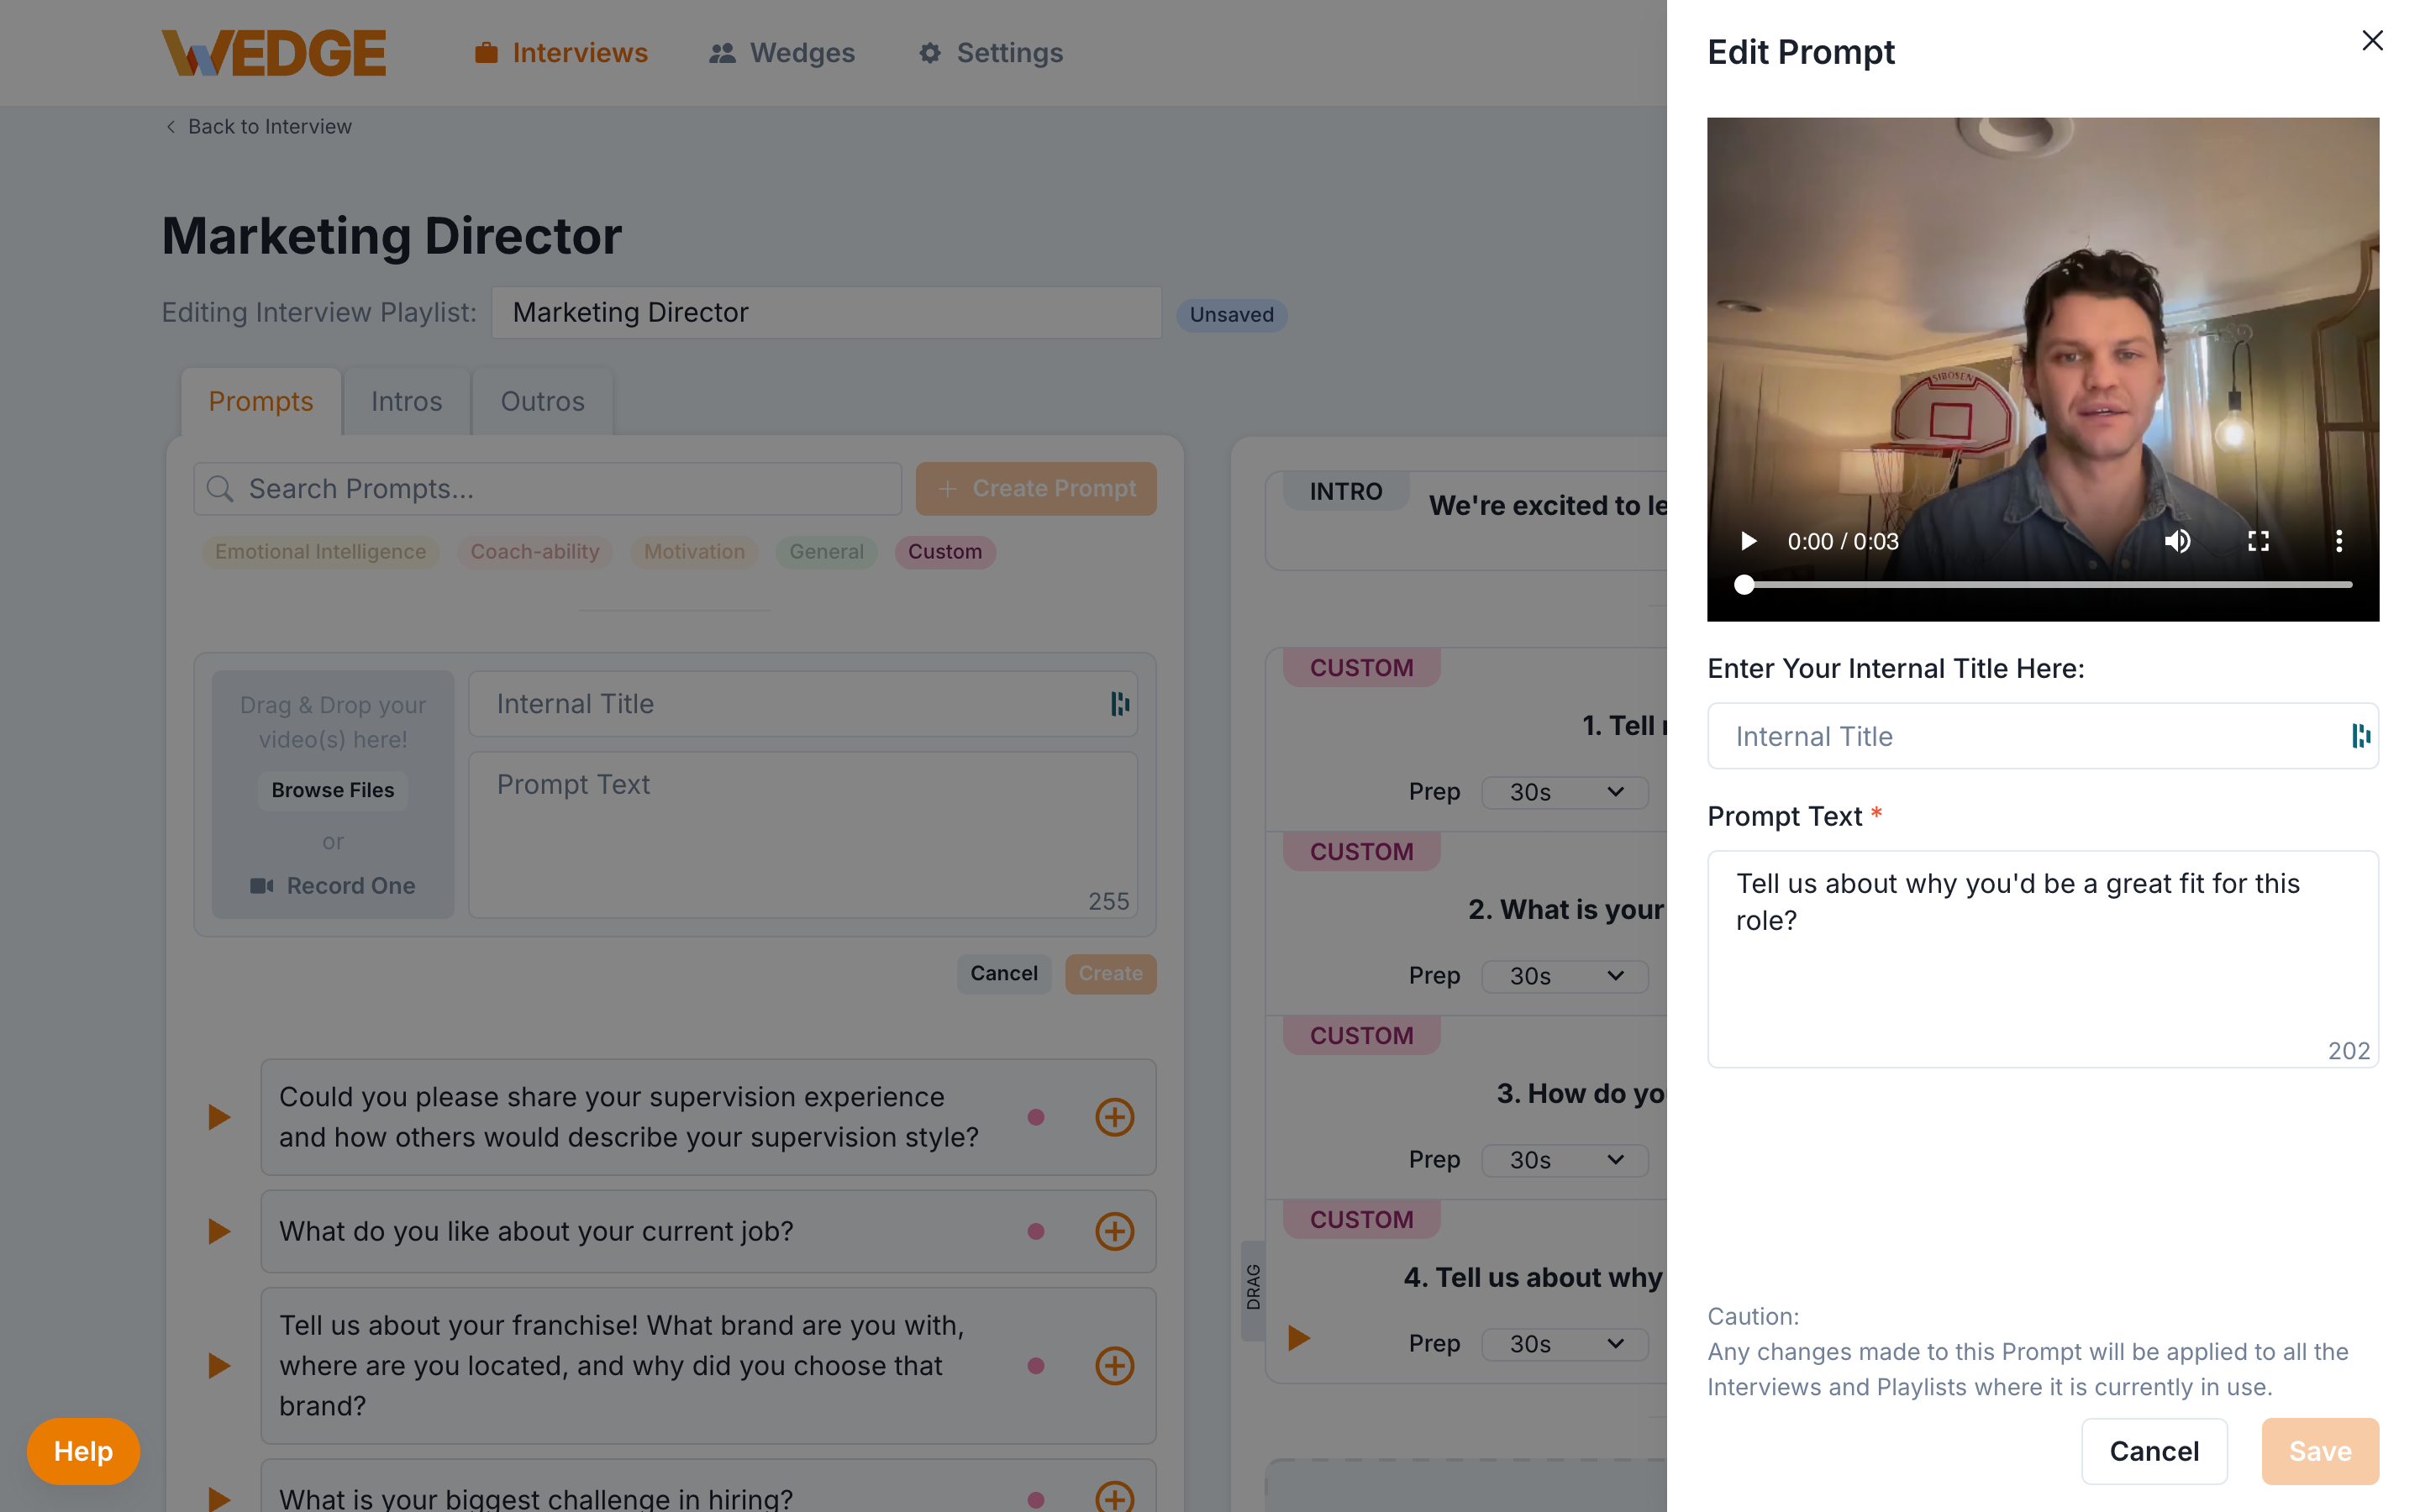Open the Prep time dropdown for question 1

pyautogui.click(x=1564, y=791)
